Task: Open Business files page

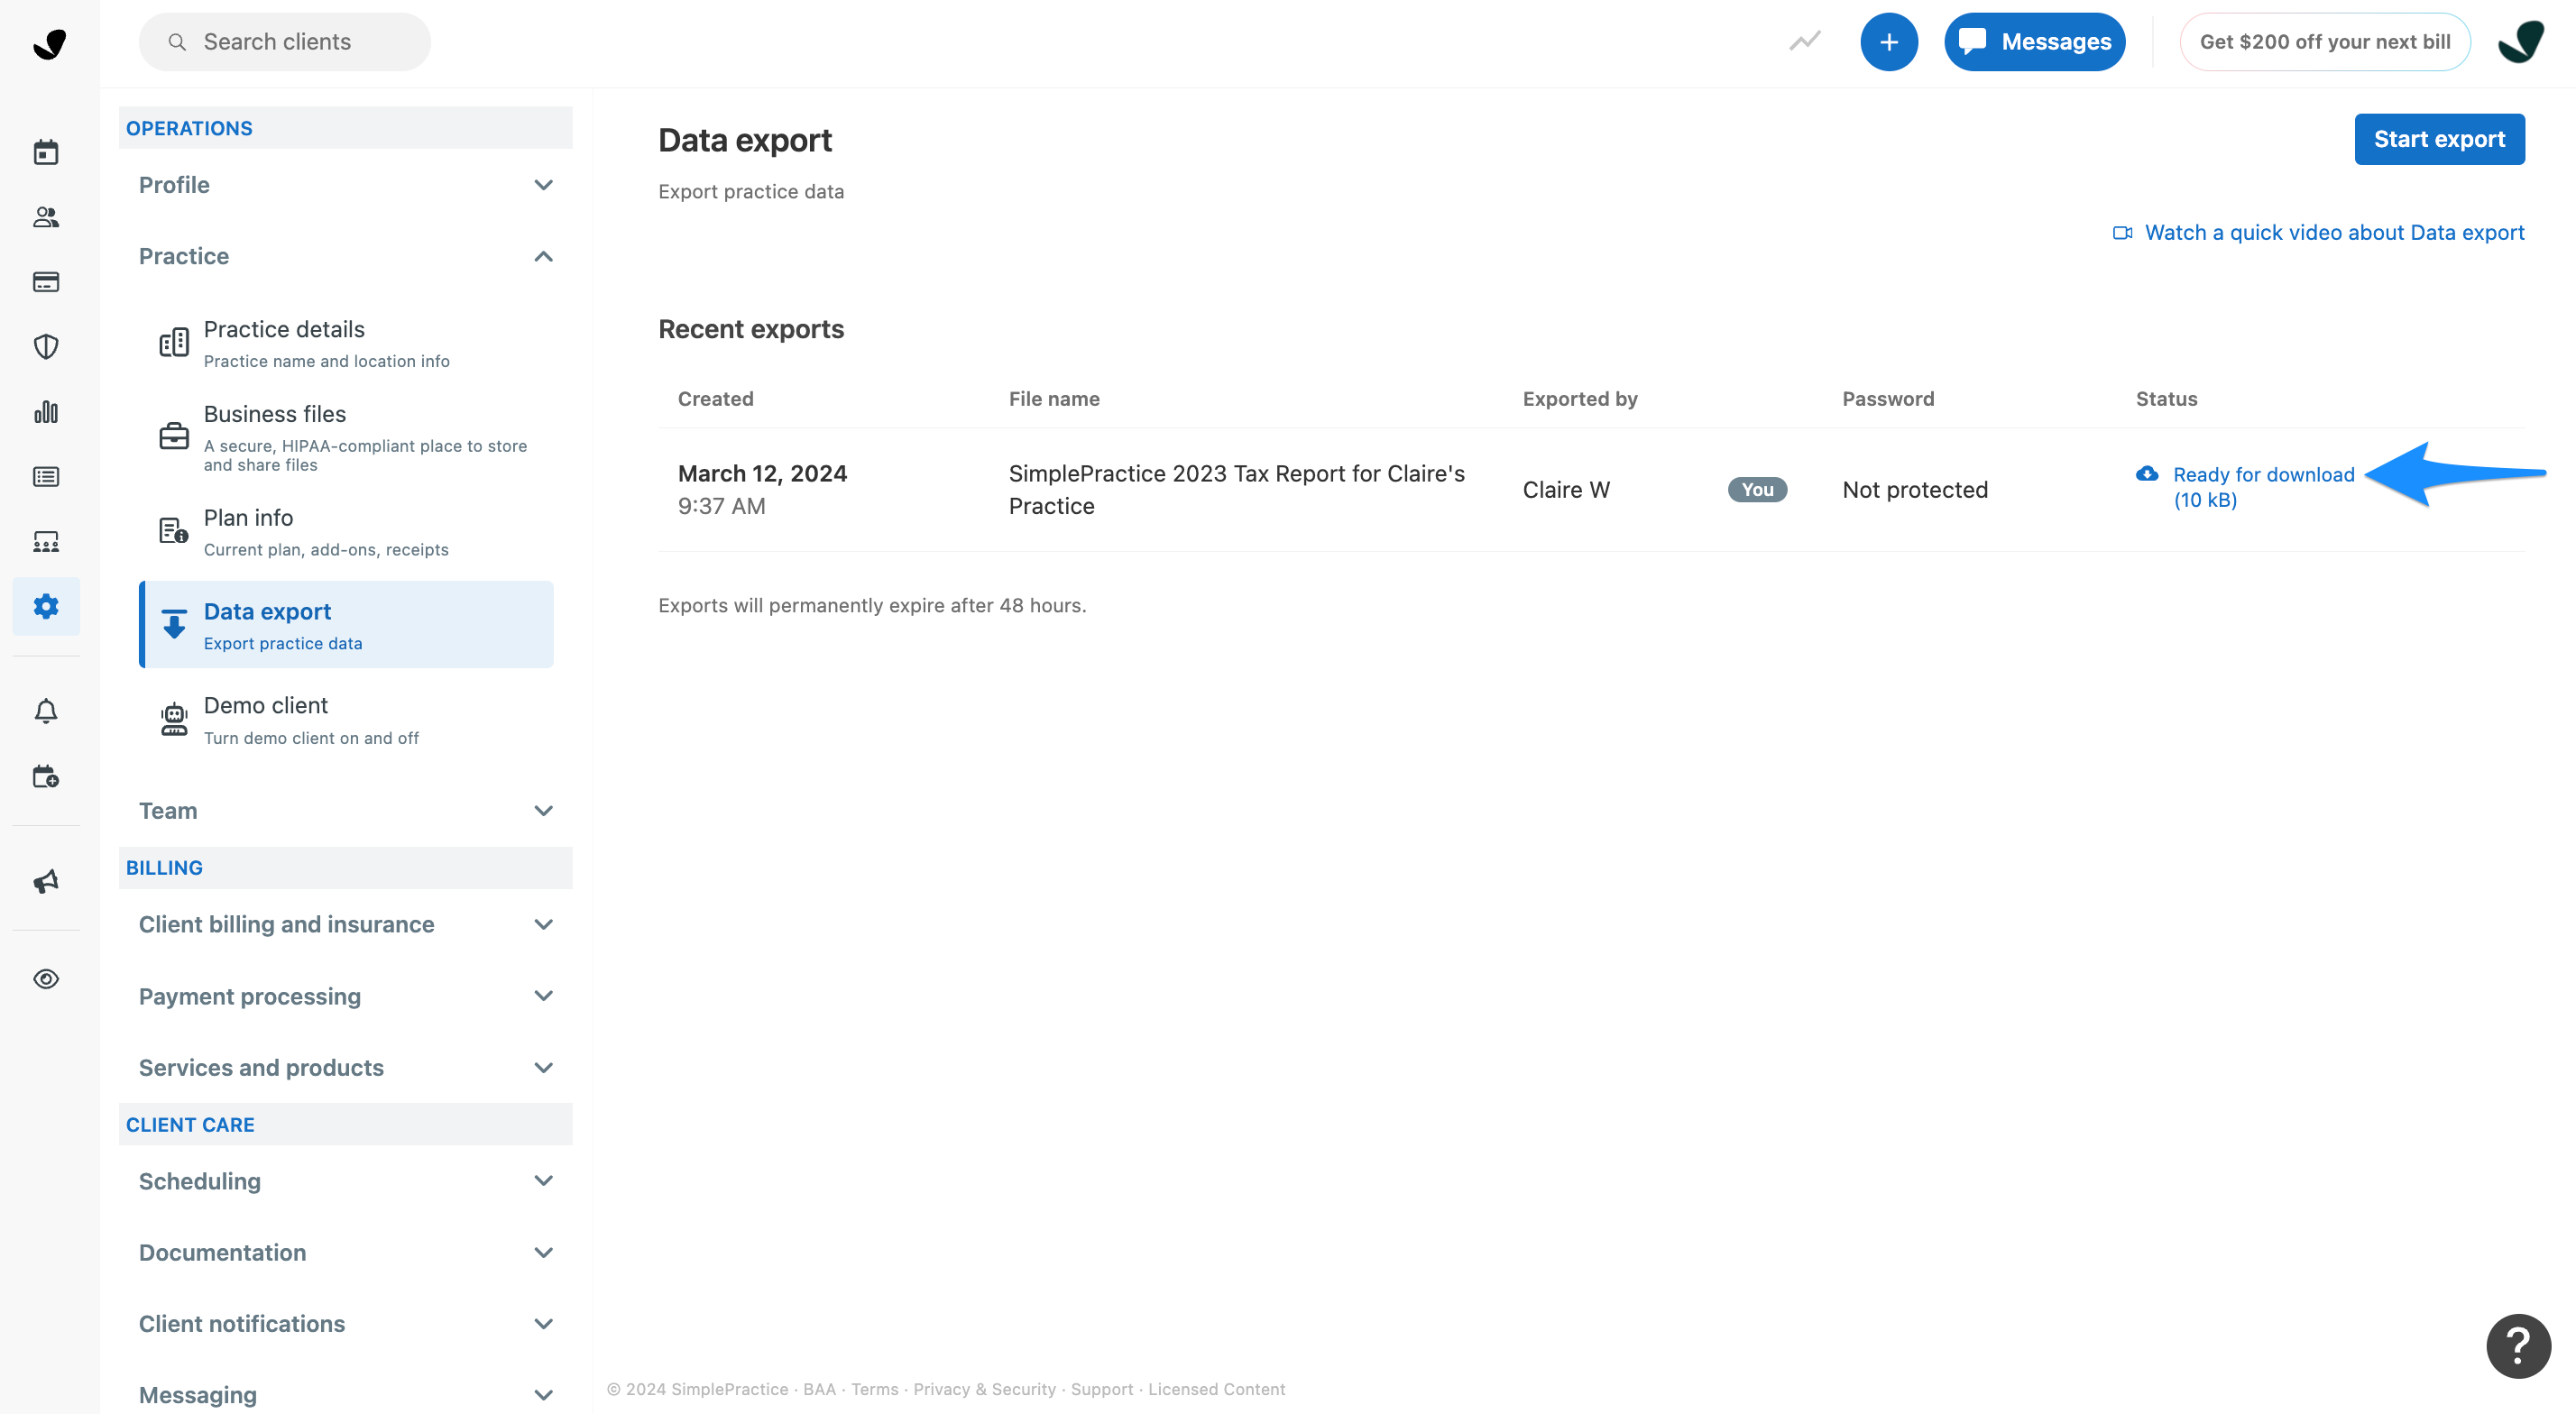Action: click(346, 437)
